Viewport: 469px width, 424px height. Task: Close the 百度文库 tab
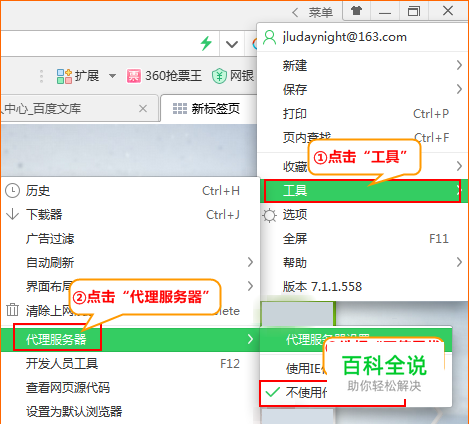pos(143,109)
